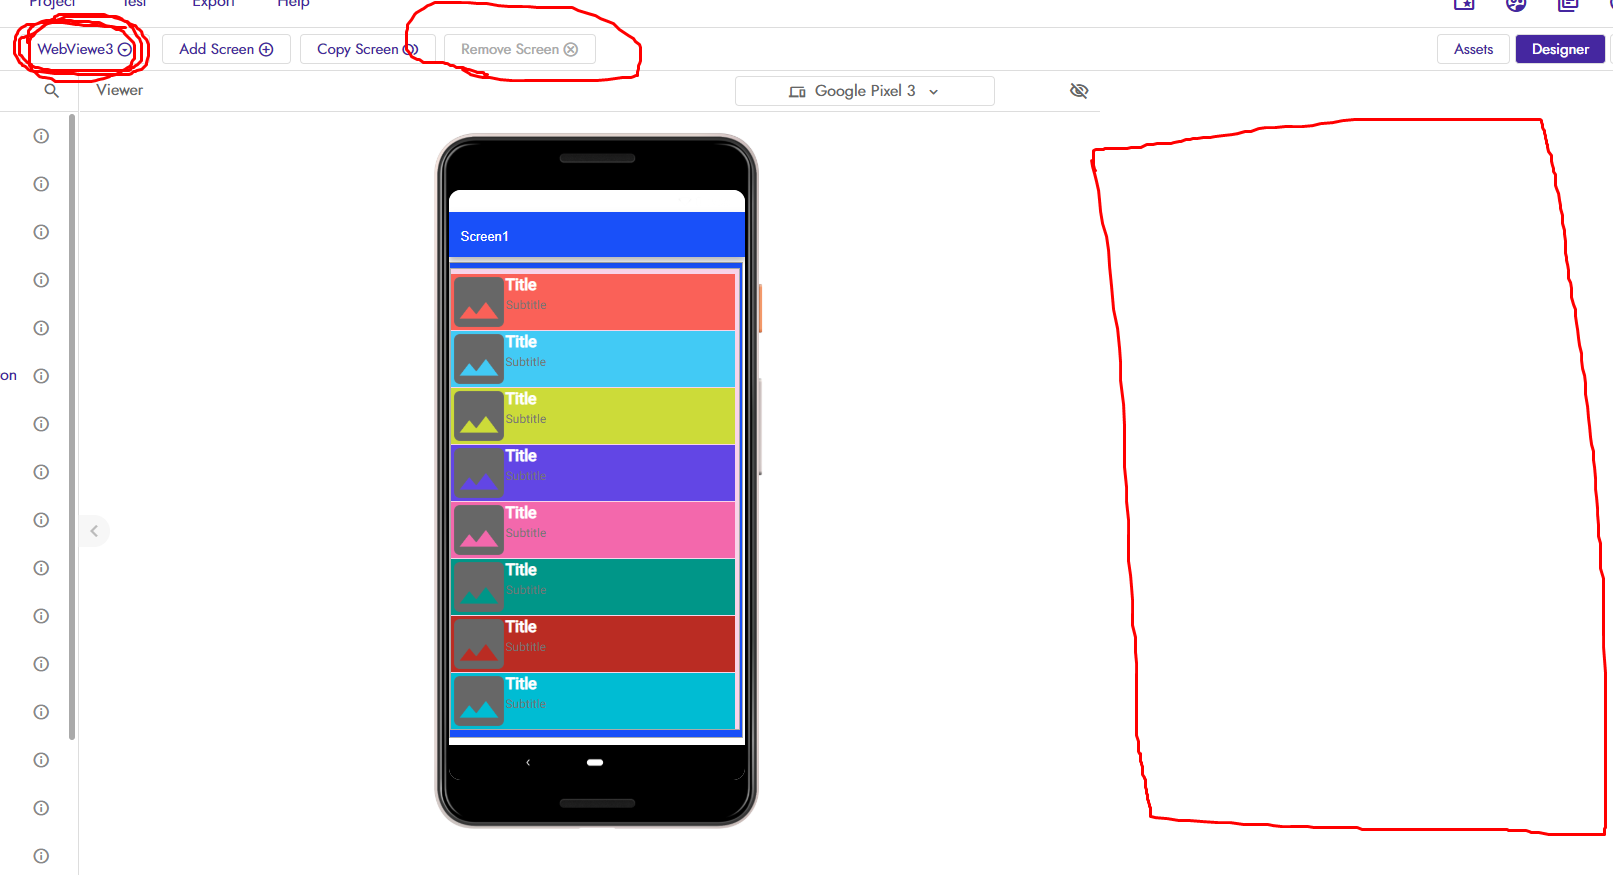Select the Title text in the dark red row
Screen dimensions: 1613x875
point(521,627)
